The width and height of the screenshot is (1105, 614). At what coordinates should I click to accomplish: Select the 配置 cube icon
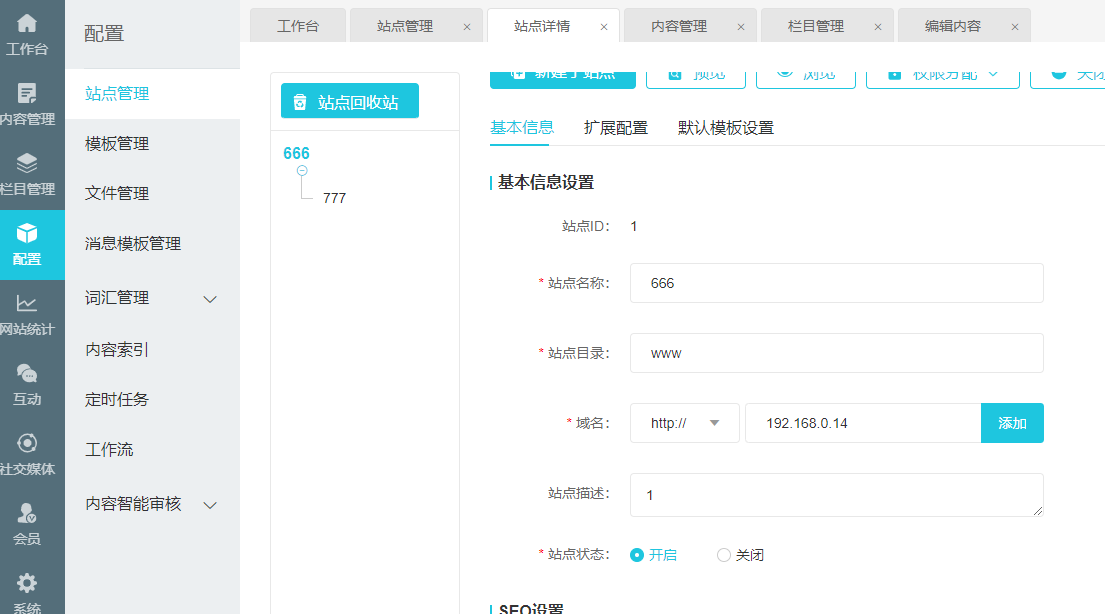coord(27,234)
